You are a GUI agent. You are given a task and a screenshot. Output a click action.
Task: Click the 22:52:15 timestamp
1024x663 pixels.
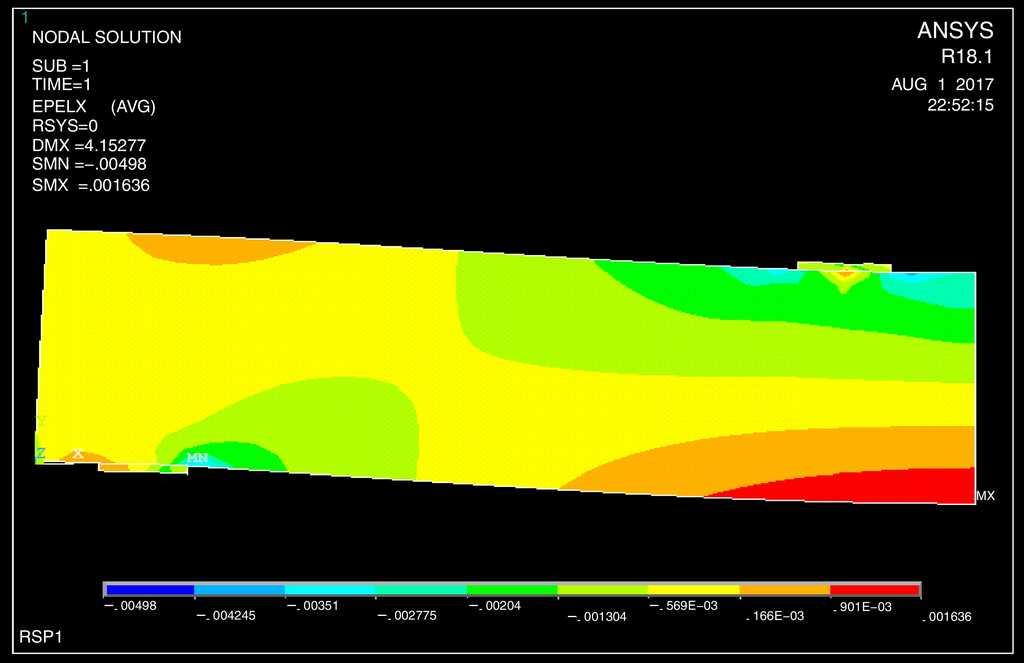[x=960, y=105]
